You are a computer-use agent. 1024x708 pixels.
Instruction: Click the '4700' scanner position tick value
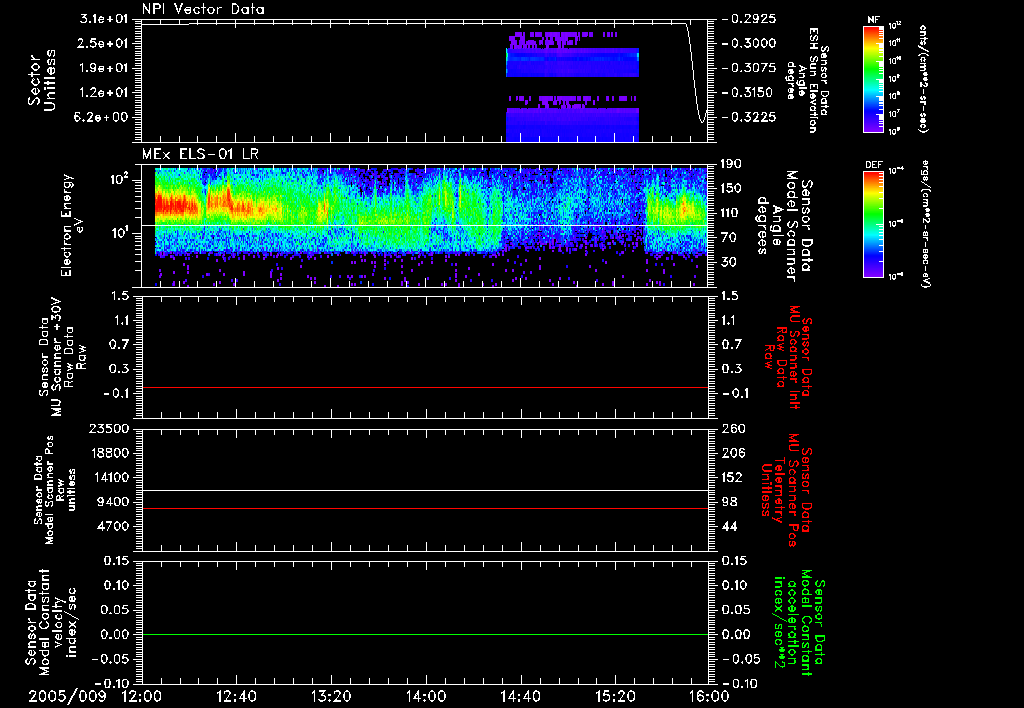pos(113,526)
